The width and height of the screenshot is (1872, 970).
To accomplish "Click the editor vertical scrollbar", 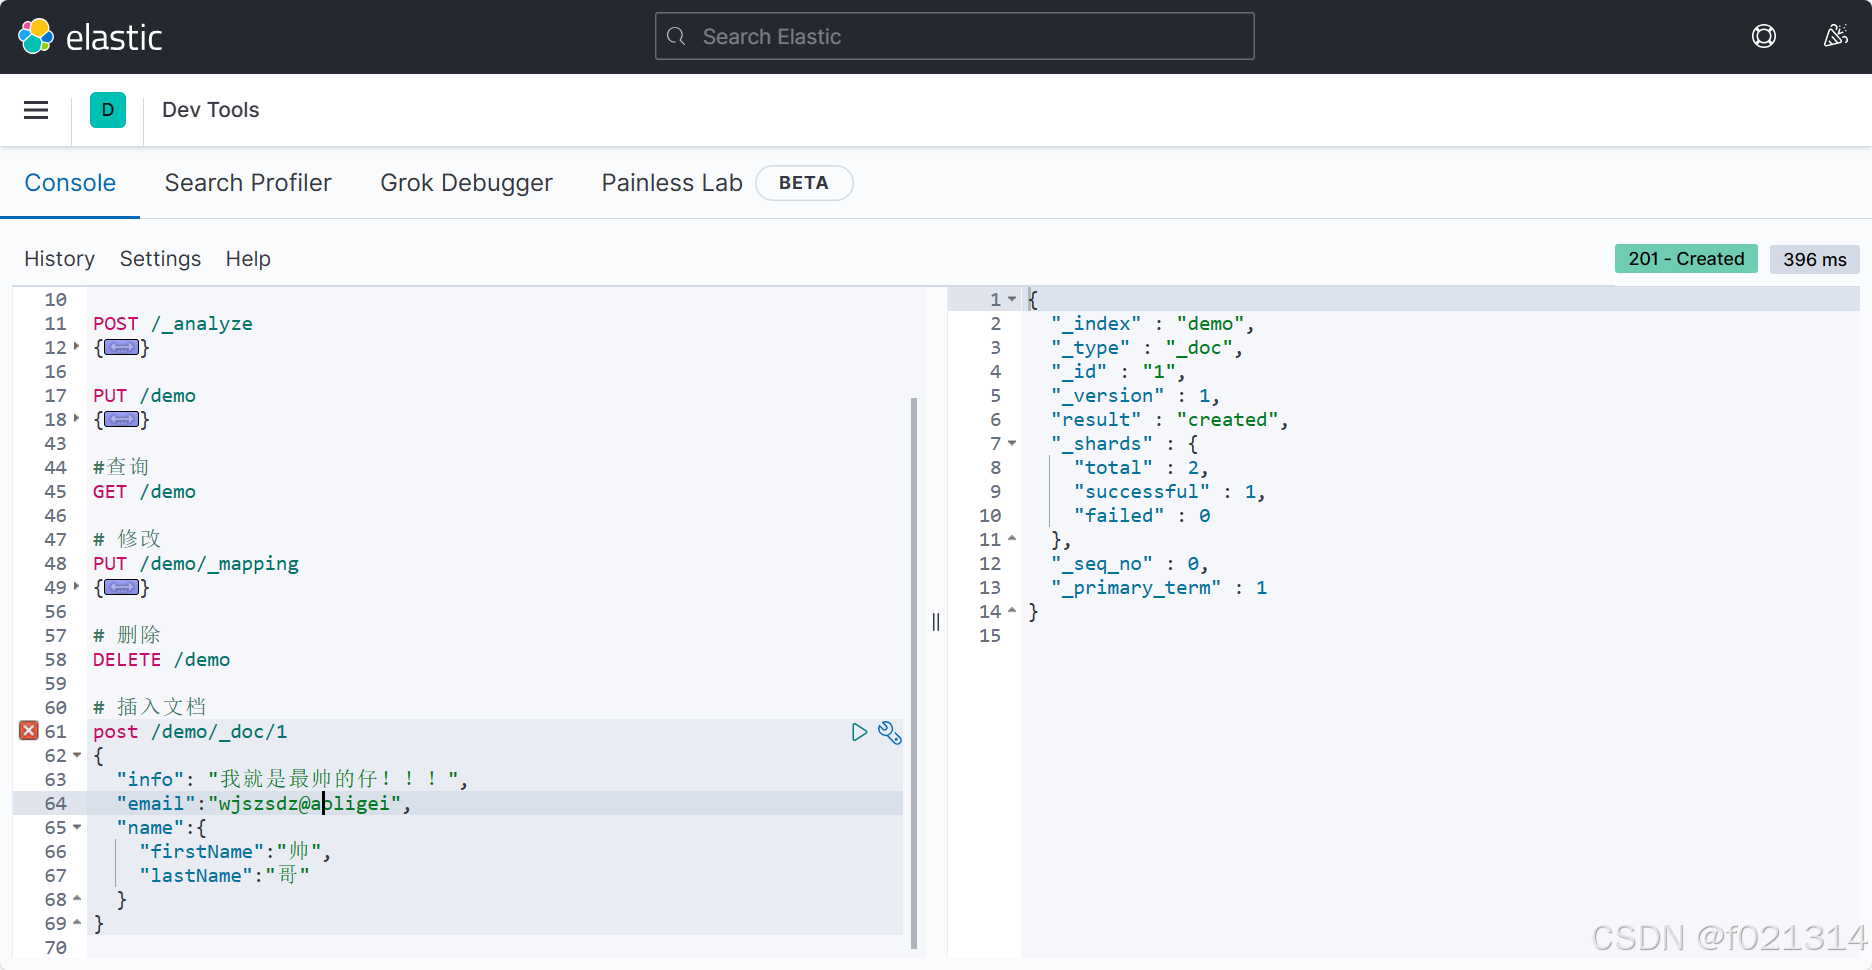I will [914, 672].
